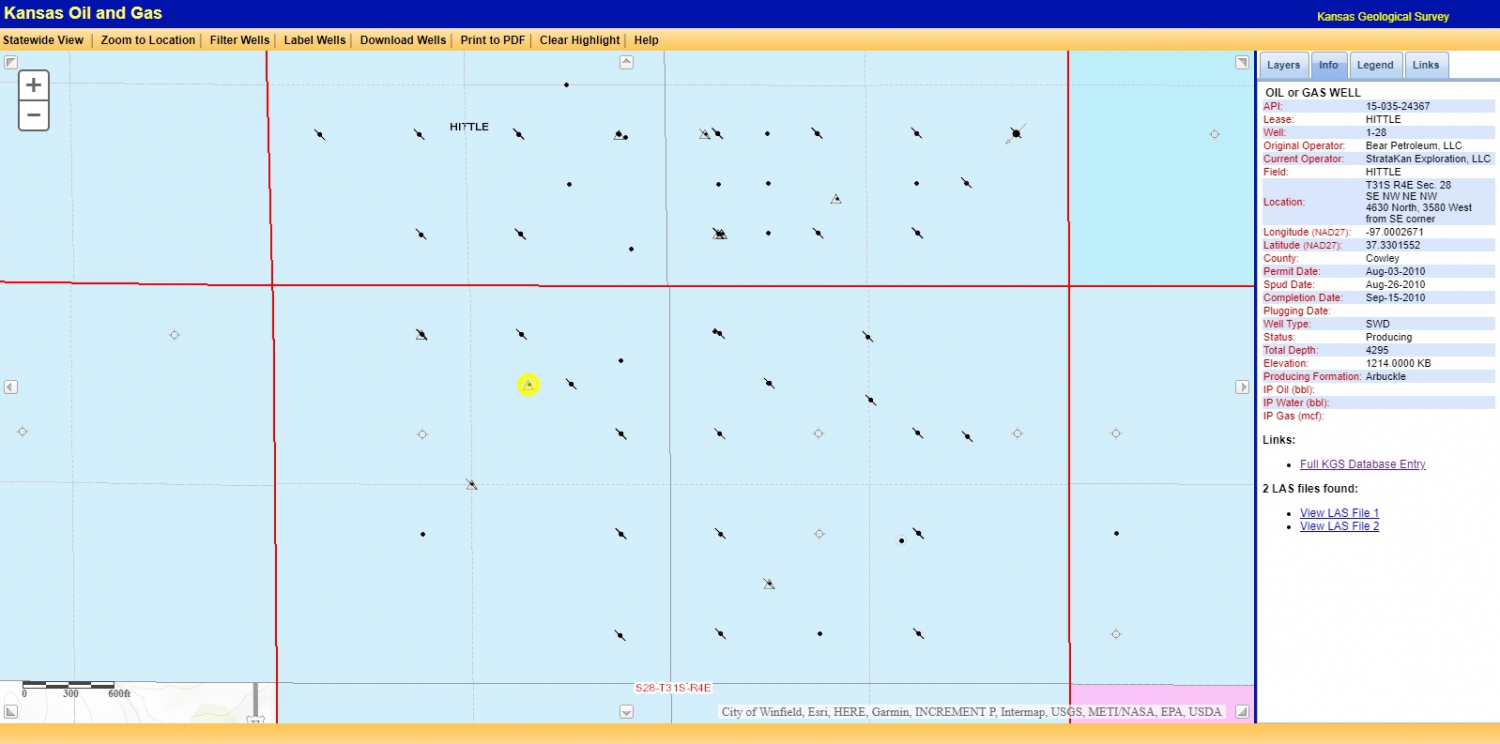Click Clear Highlight in toolbar
Viewport: 1500px width, 744px height.
579,40
